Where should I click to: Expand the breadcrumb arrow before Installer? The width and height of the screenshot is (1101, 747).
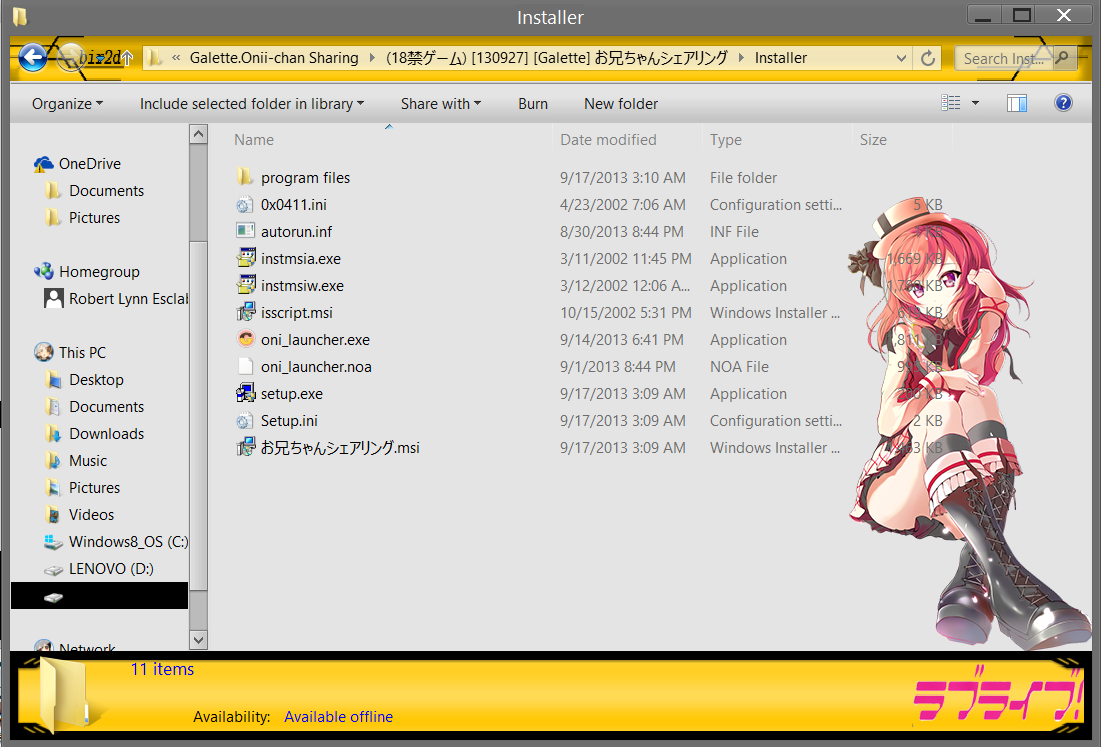741,58
